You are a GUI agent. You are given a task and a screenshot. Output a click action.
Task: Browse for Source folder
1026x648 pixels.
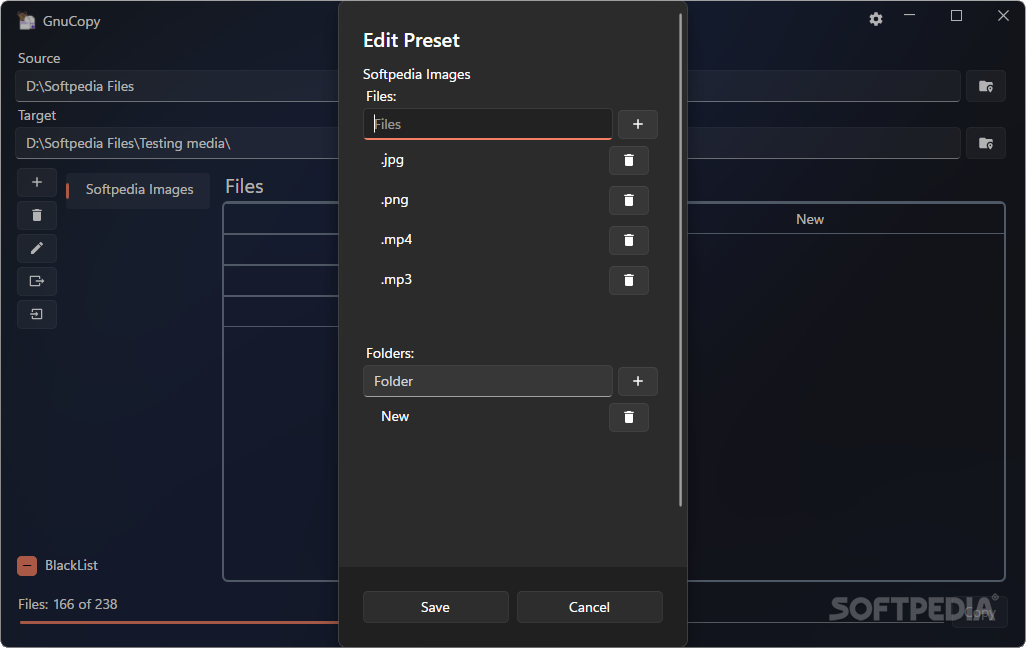[985, 86]
